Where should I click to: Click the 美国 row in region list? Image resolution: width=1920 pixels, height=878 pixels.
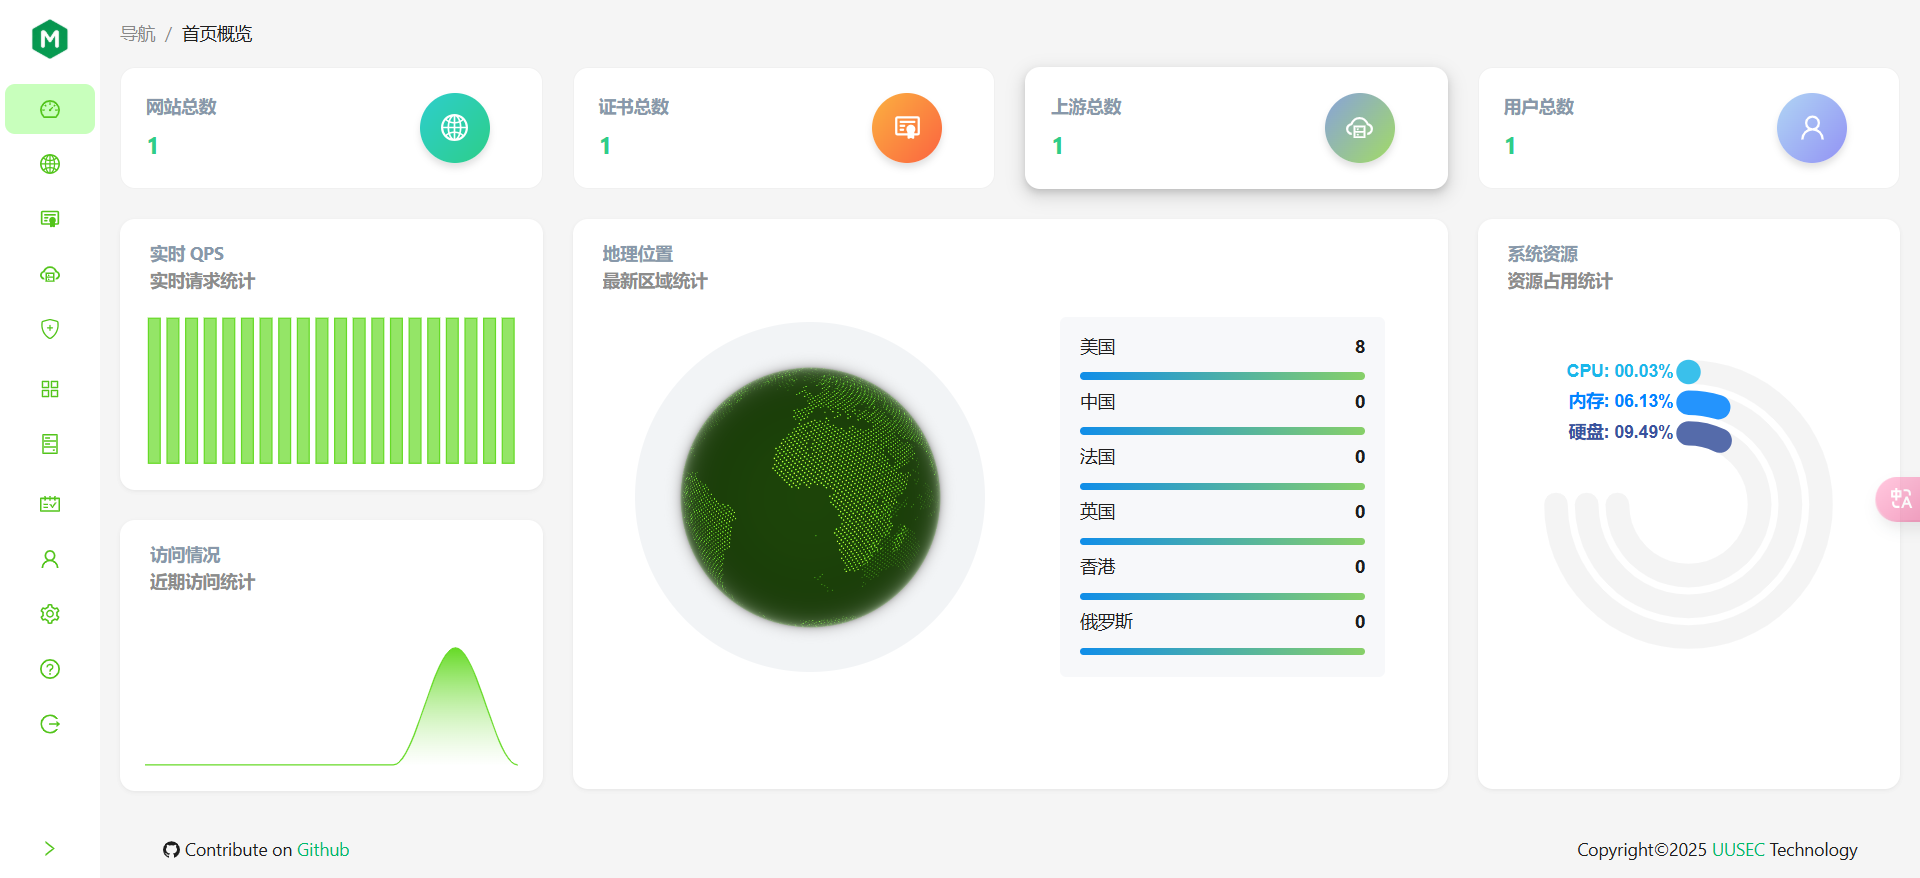point(1222,347)
